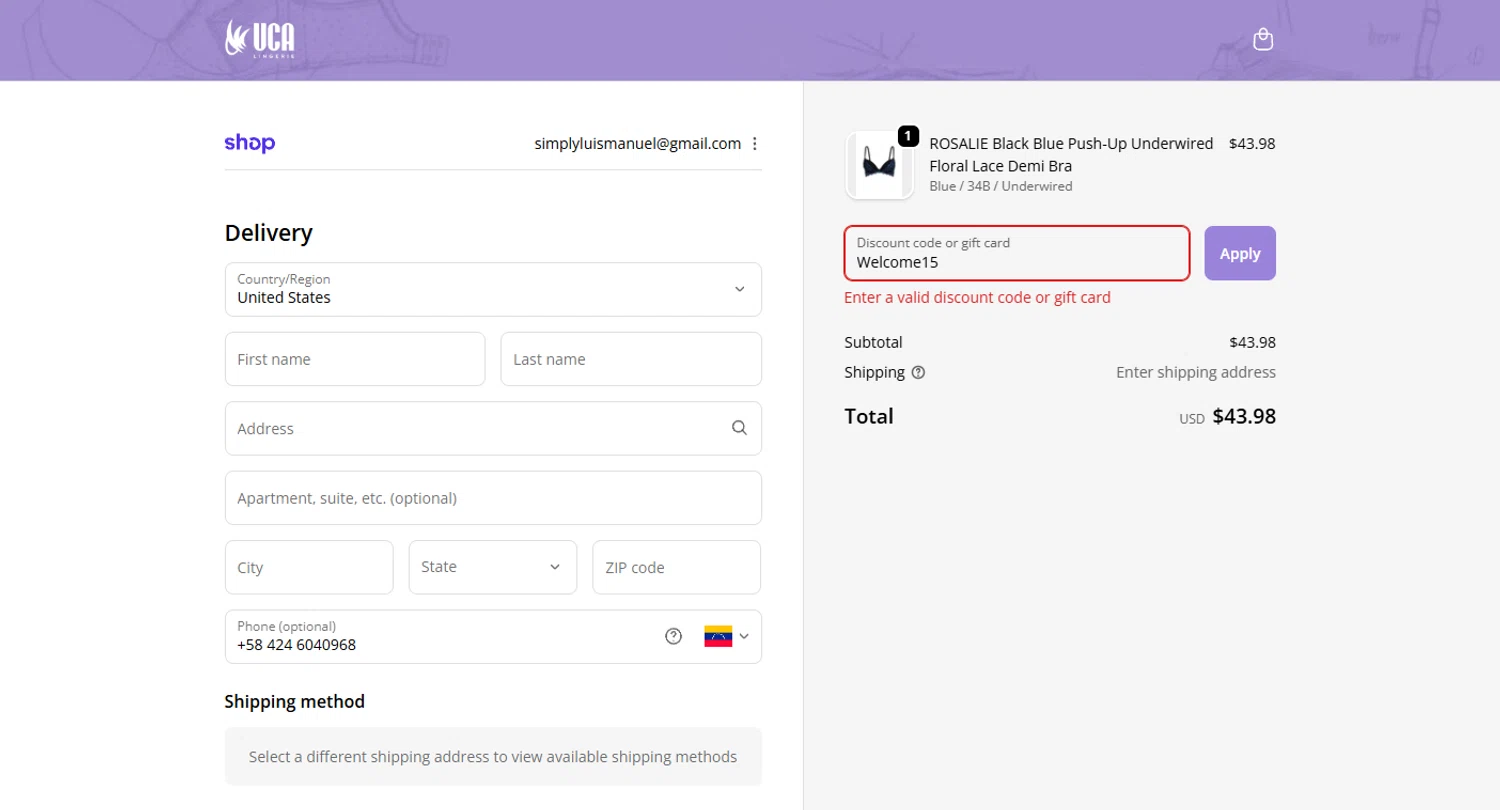Click the Total amount USD $43.98
Screen dimensions: 1500x810
pyautogui.click(x=1227, y=416)
